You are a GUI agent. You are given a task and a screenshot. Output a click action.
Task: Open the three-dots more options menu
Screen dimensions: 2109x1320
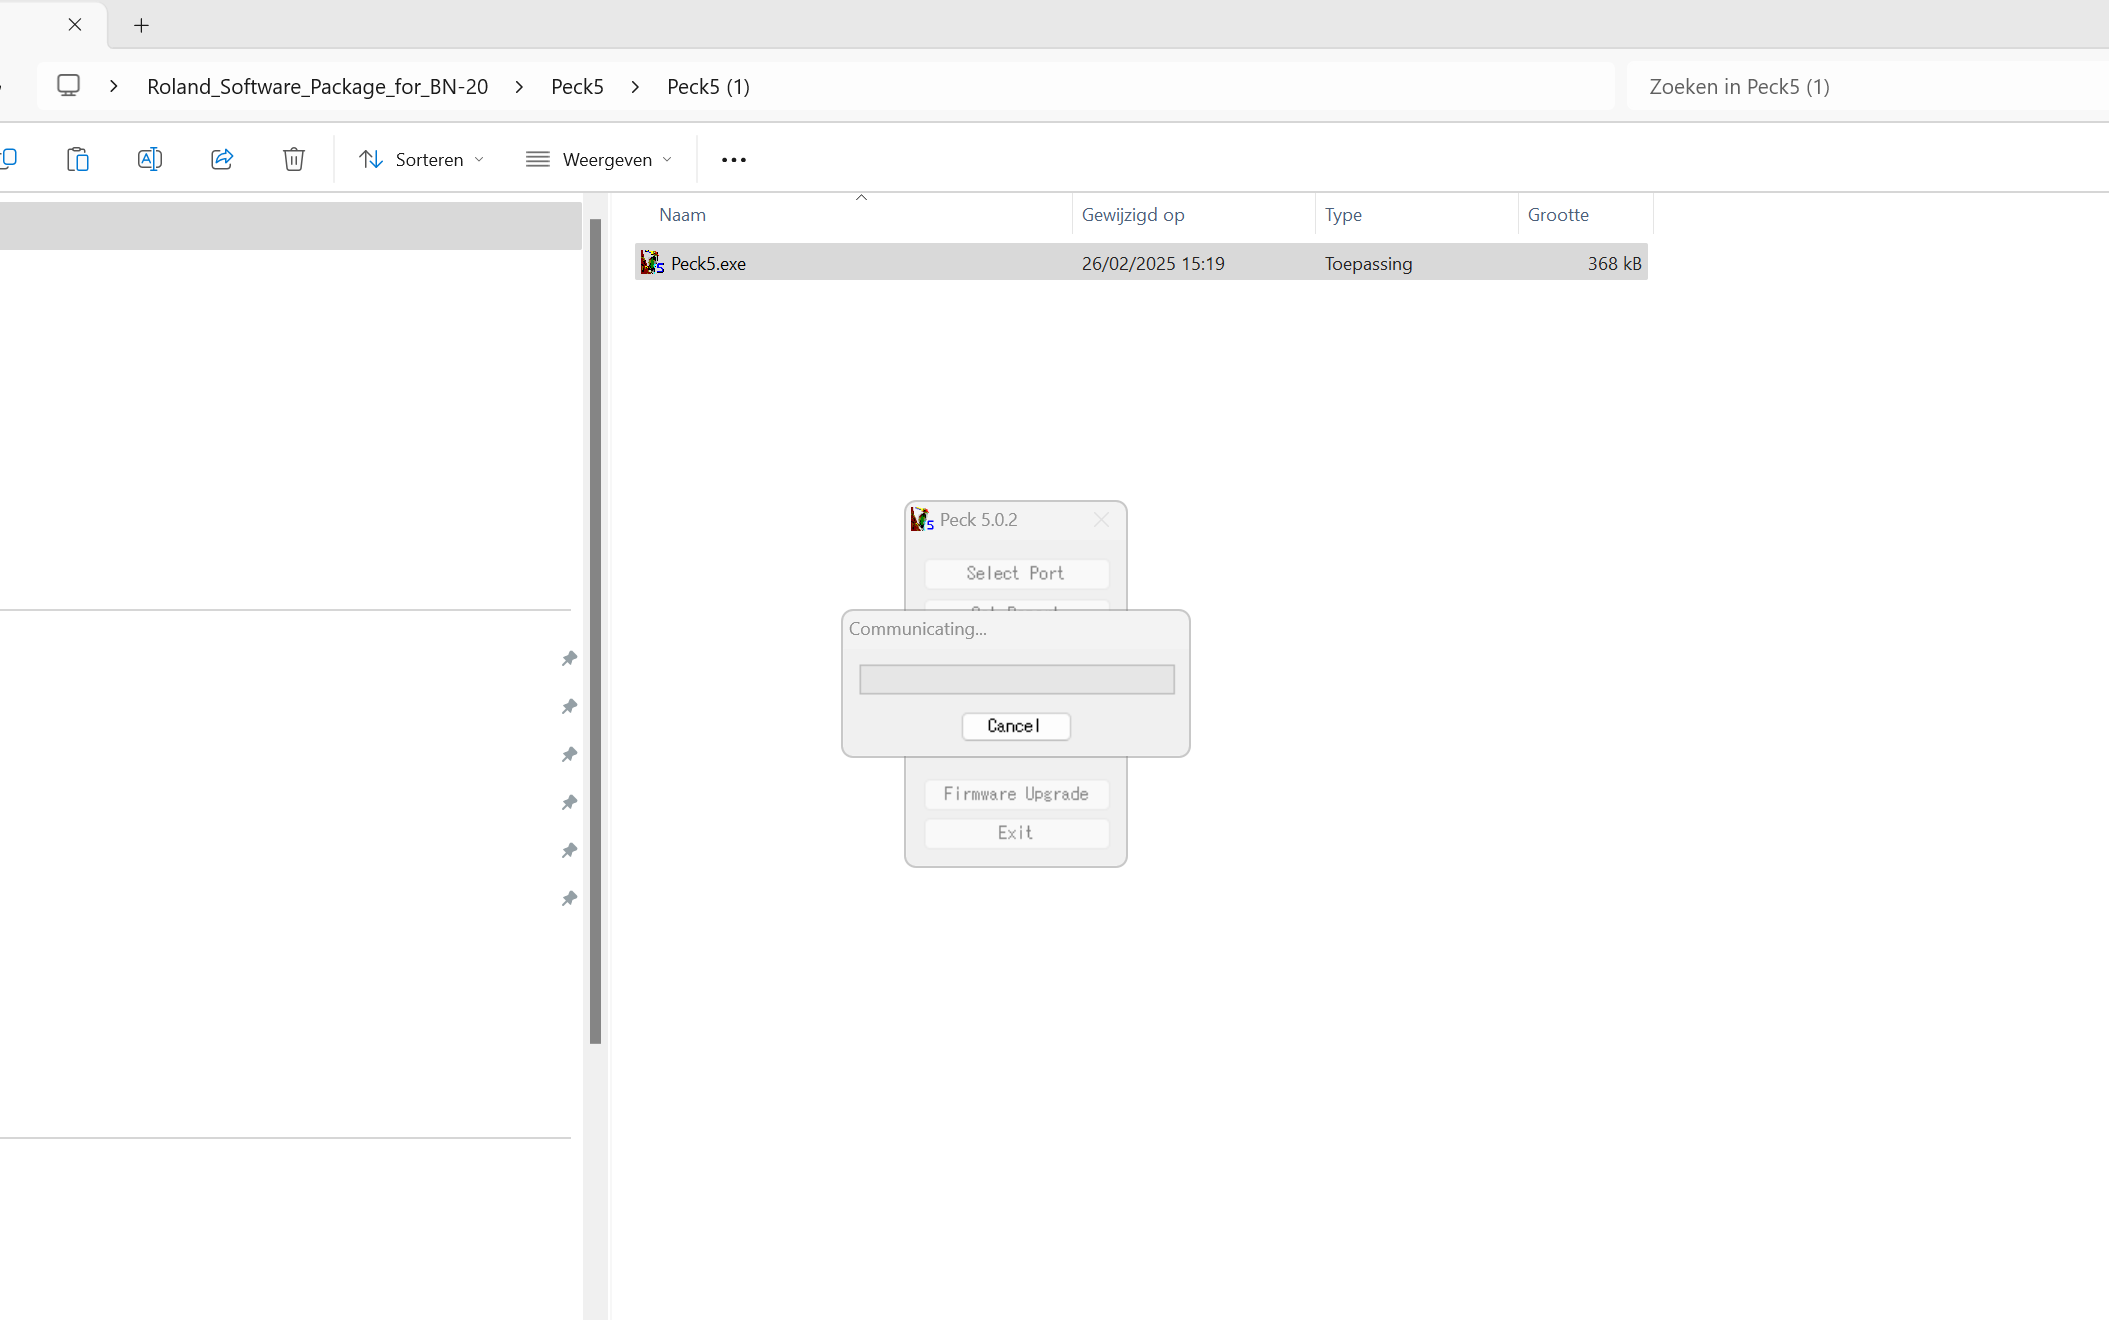point(734,159)
